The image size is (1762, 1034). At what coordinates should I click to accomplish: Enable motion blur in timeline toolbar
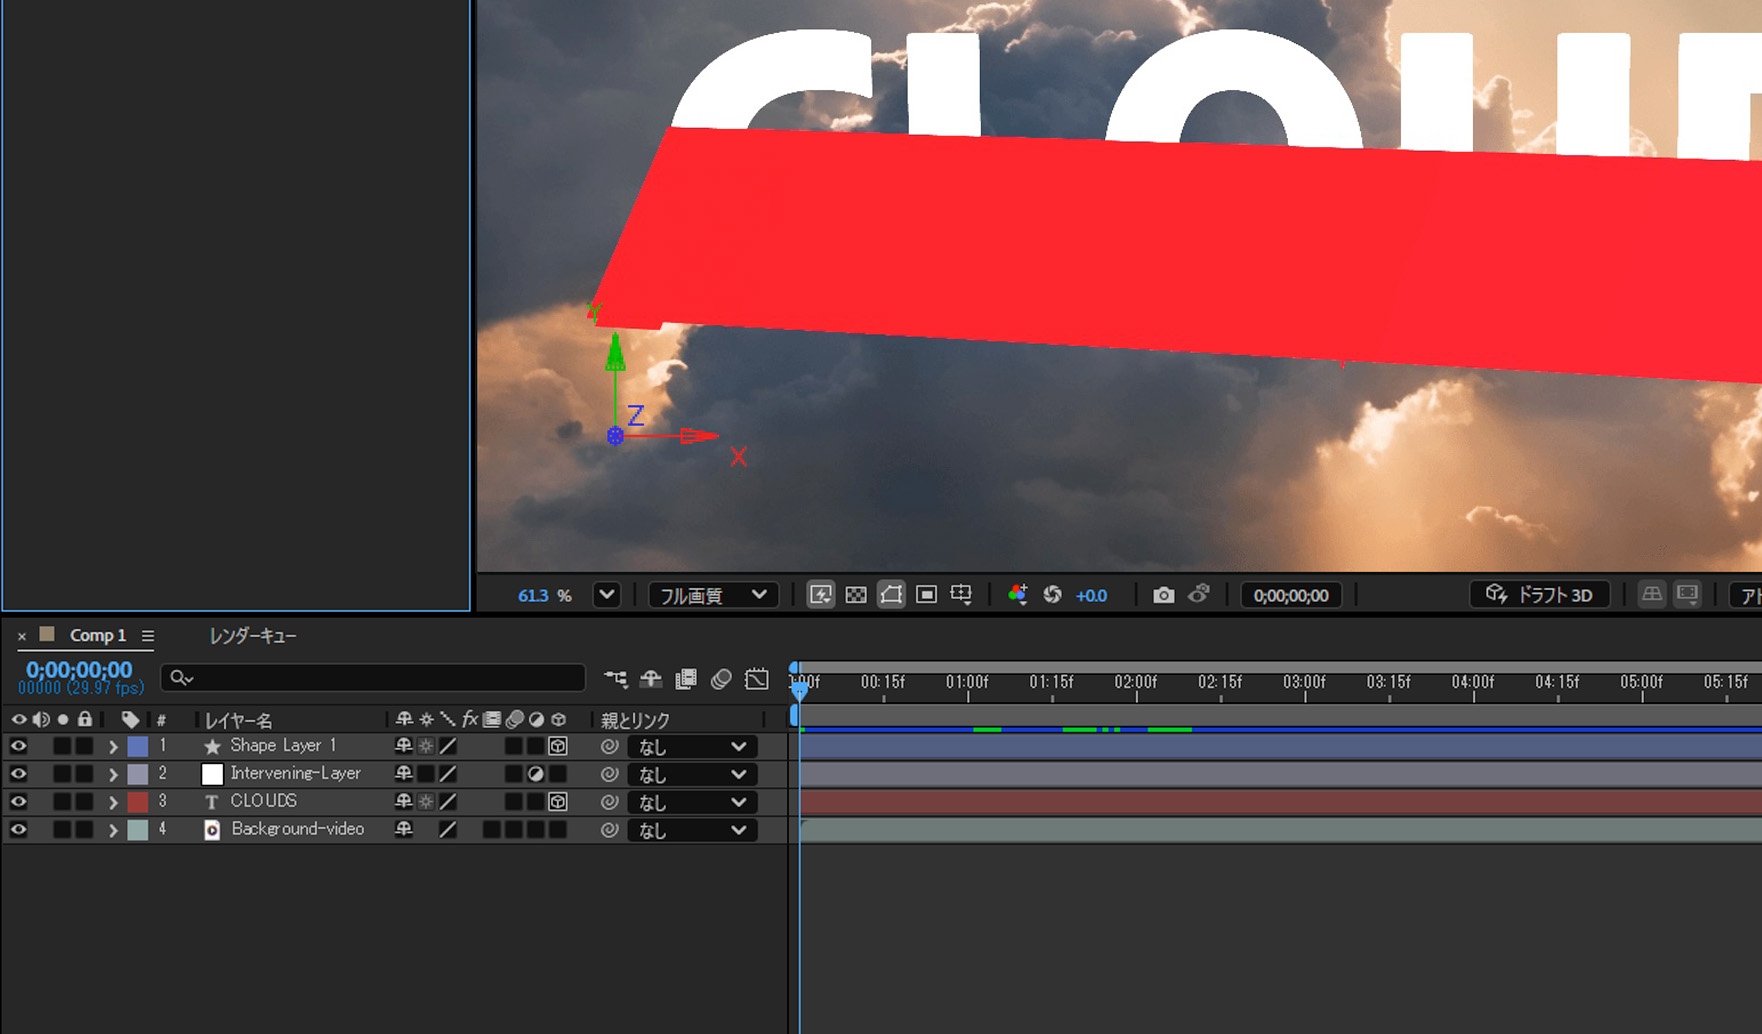pyautogui.click(x=721, y=679)
